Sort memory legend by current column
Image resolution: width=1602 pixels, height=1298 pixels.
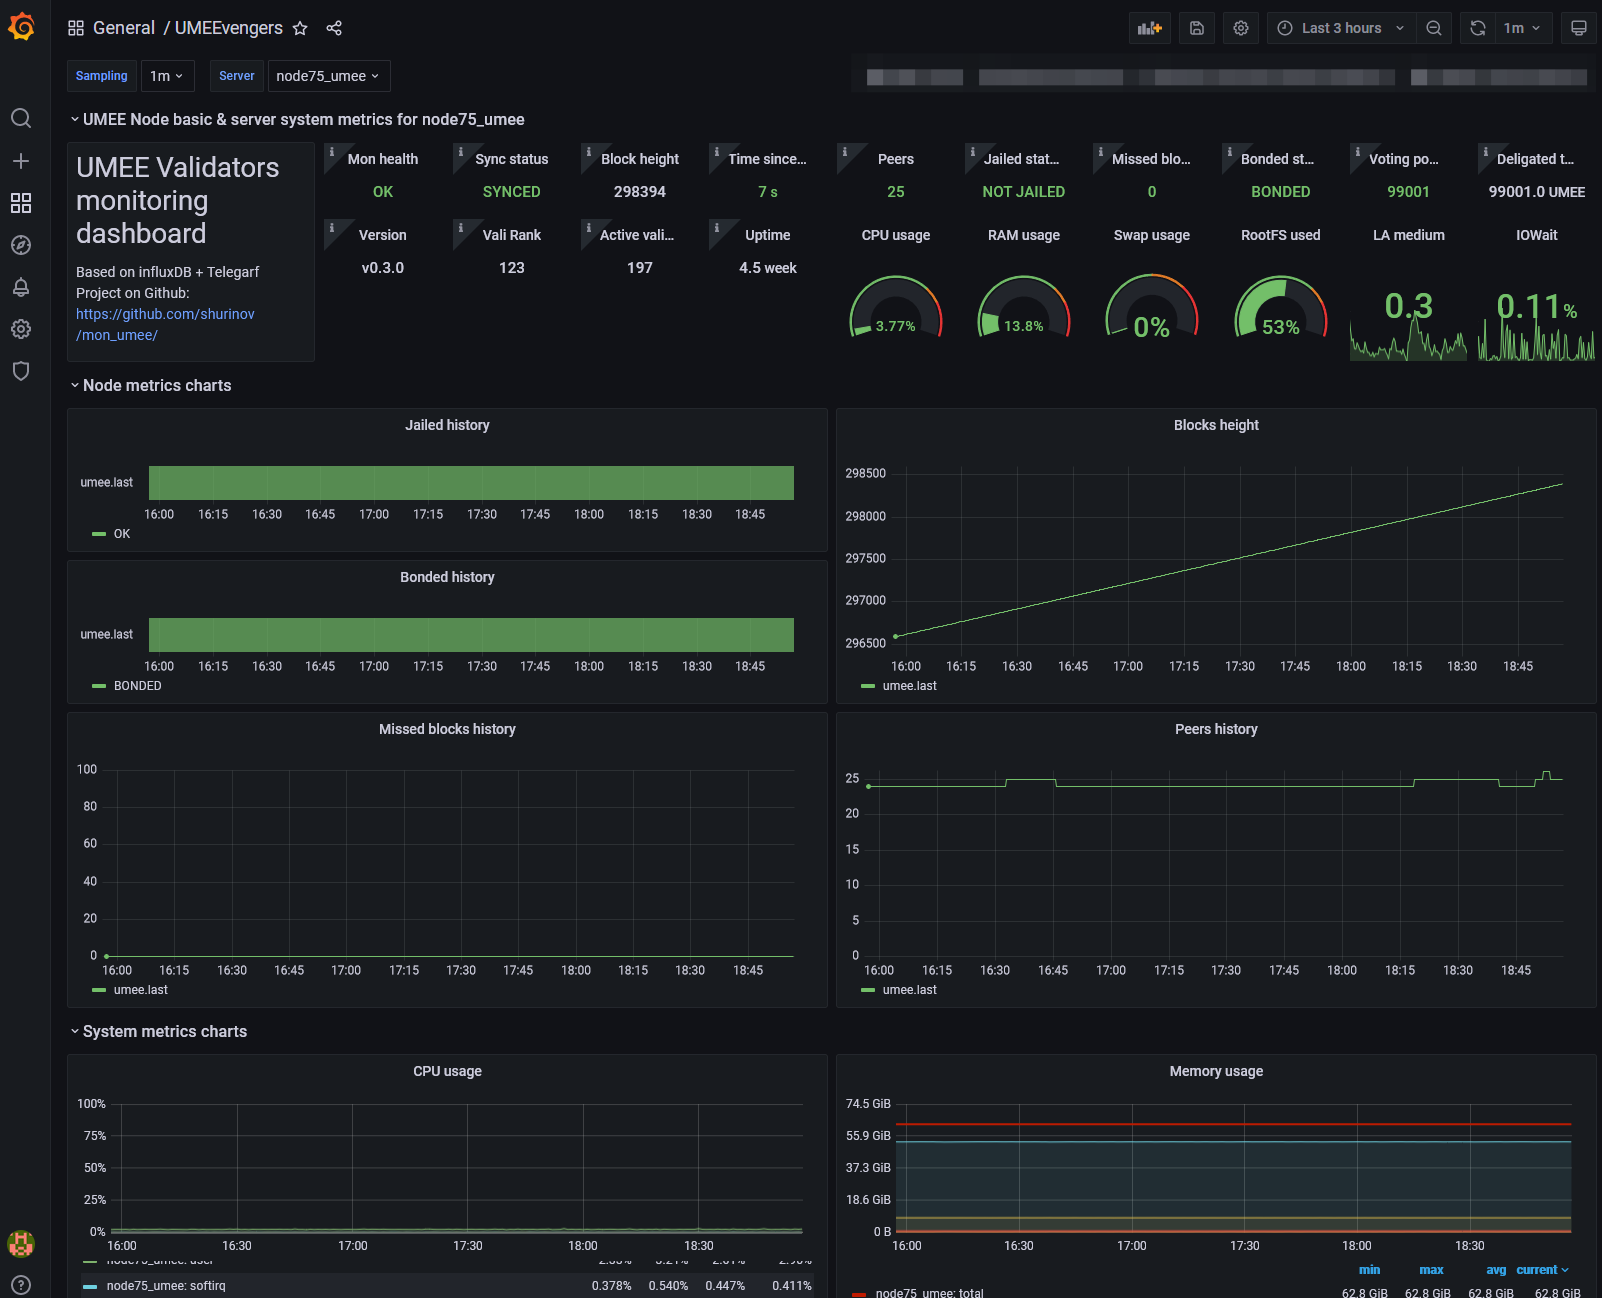click(x=1542, y=1270)
